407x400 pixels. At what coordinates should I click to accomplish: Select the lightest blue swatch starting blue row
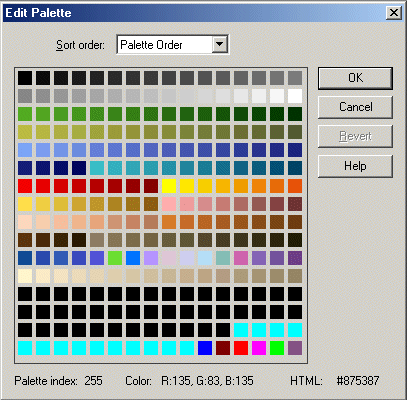(25, 150)
